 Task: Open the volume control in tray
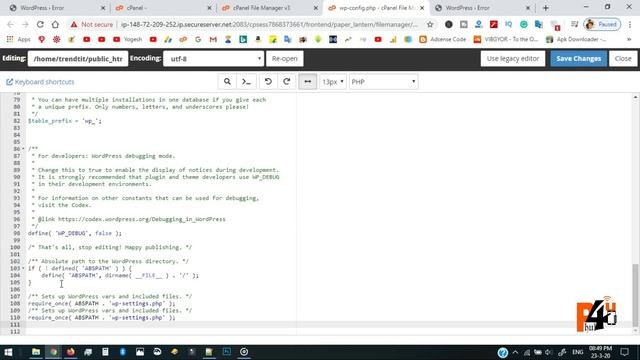coord(549,352)
